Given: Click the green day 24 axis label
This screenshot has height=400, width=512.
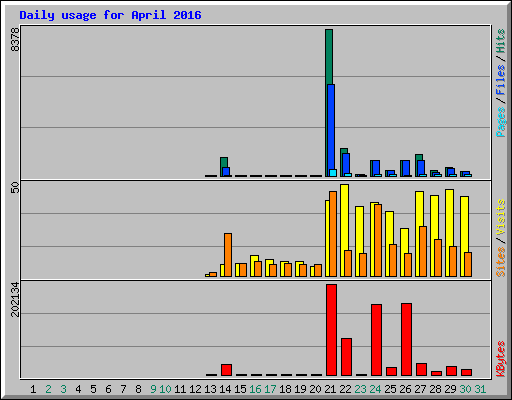Looking at the screenshot, I should pyautogui.click(x=375, y=389).
